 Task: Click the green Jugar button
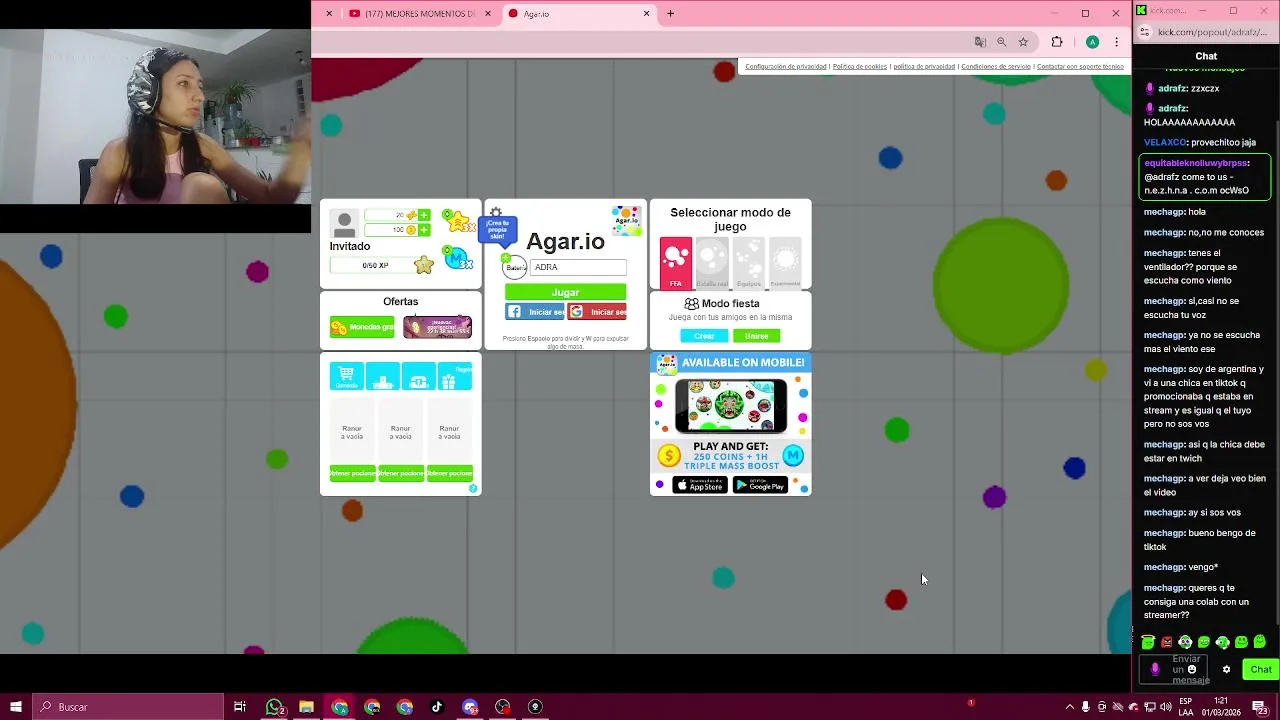[565, 292]
